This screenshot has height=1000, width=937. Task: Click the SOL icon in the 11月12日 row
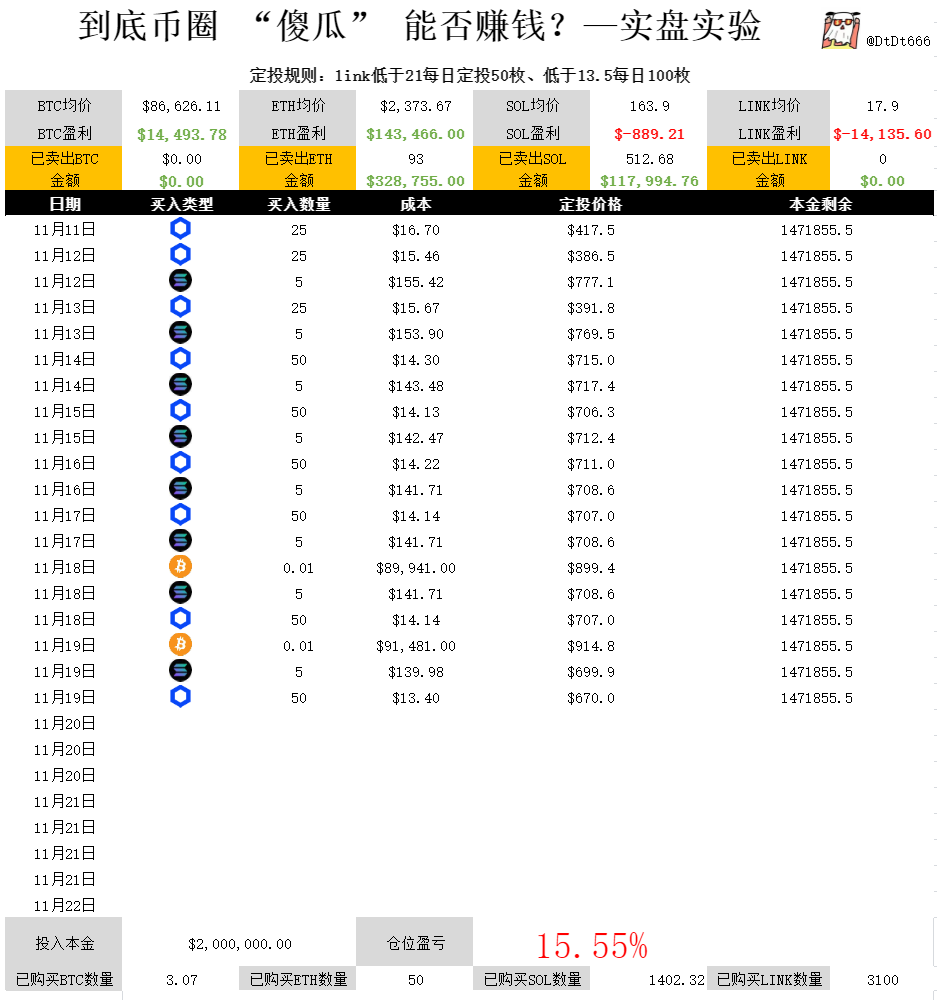click(180, 280)
